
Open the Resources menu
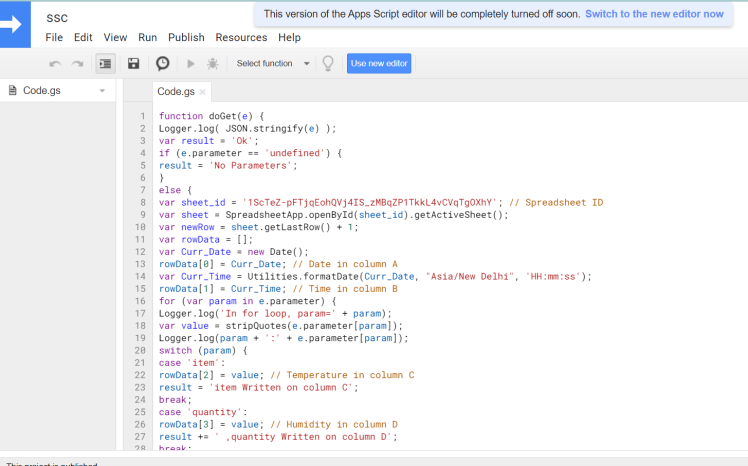(241, 37)
